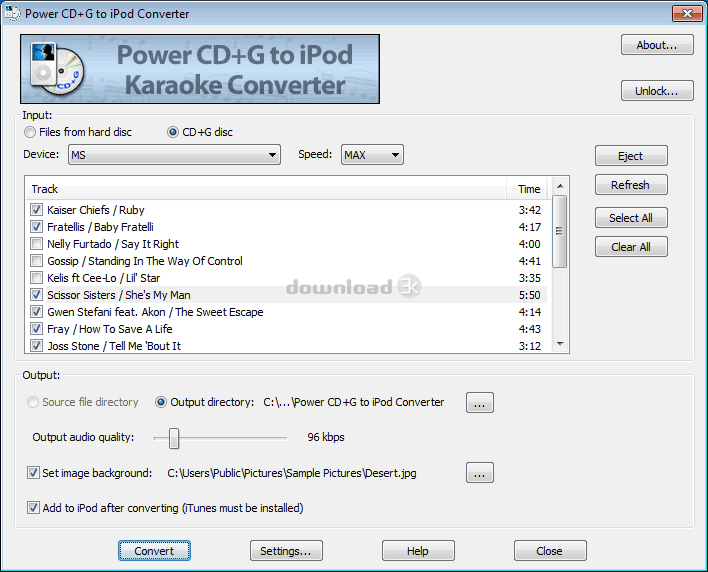The height and width of the screenshot is (572, 708).
Task: Open the Device dropdown
Action: 174,155
